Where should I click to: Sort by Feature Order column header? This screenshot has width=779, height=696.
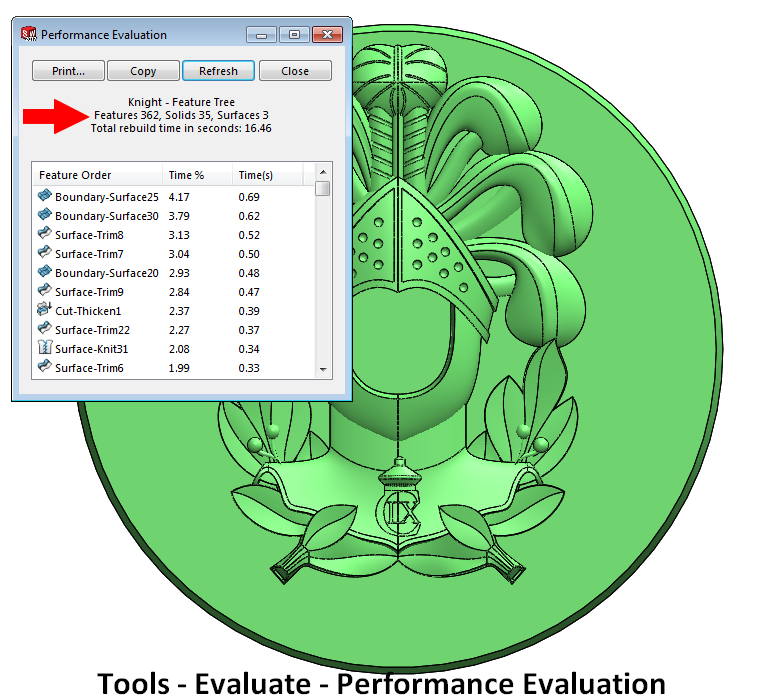coord(97,175)
